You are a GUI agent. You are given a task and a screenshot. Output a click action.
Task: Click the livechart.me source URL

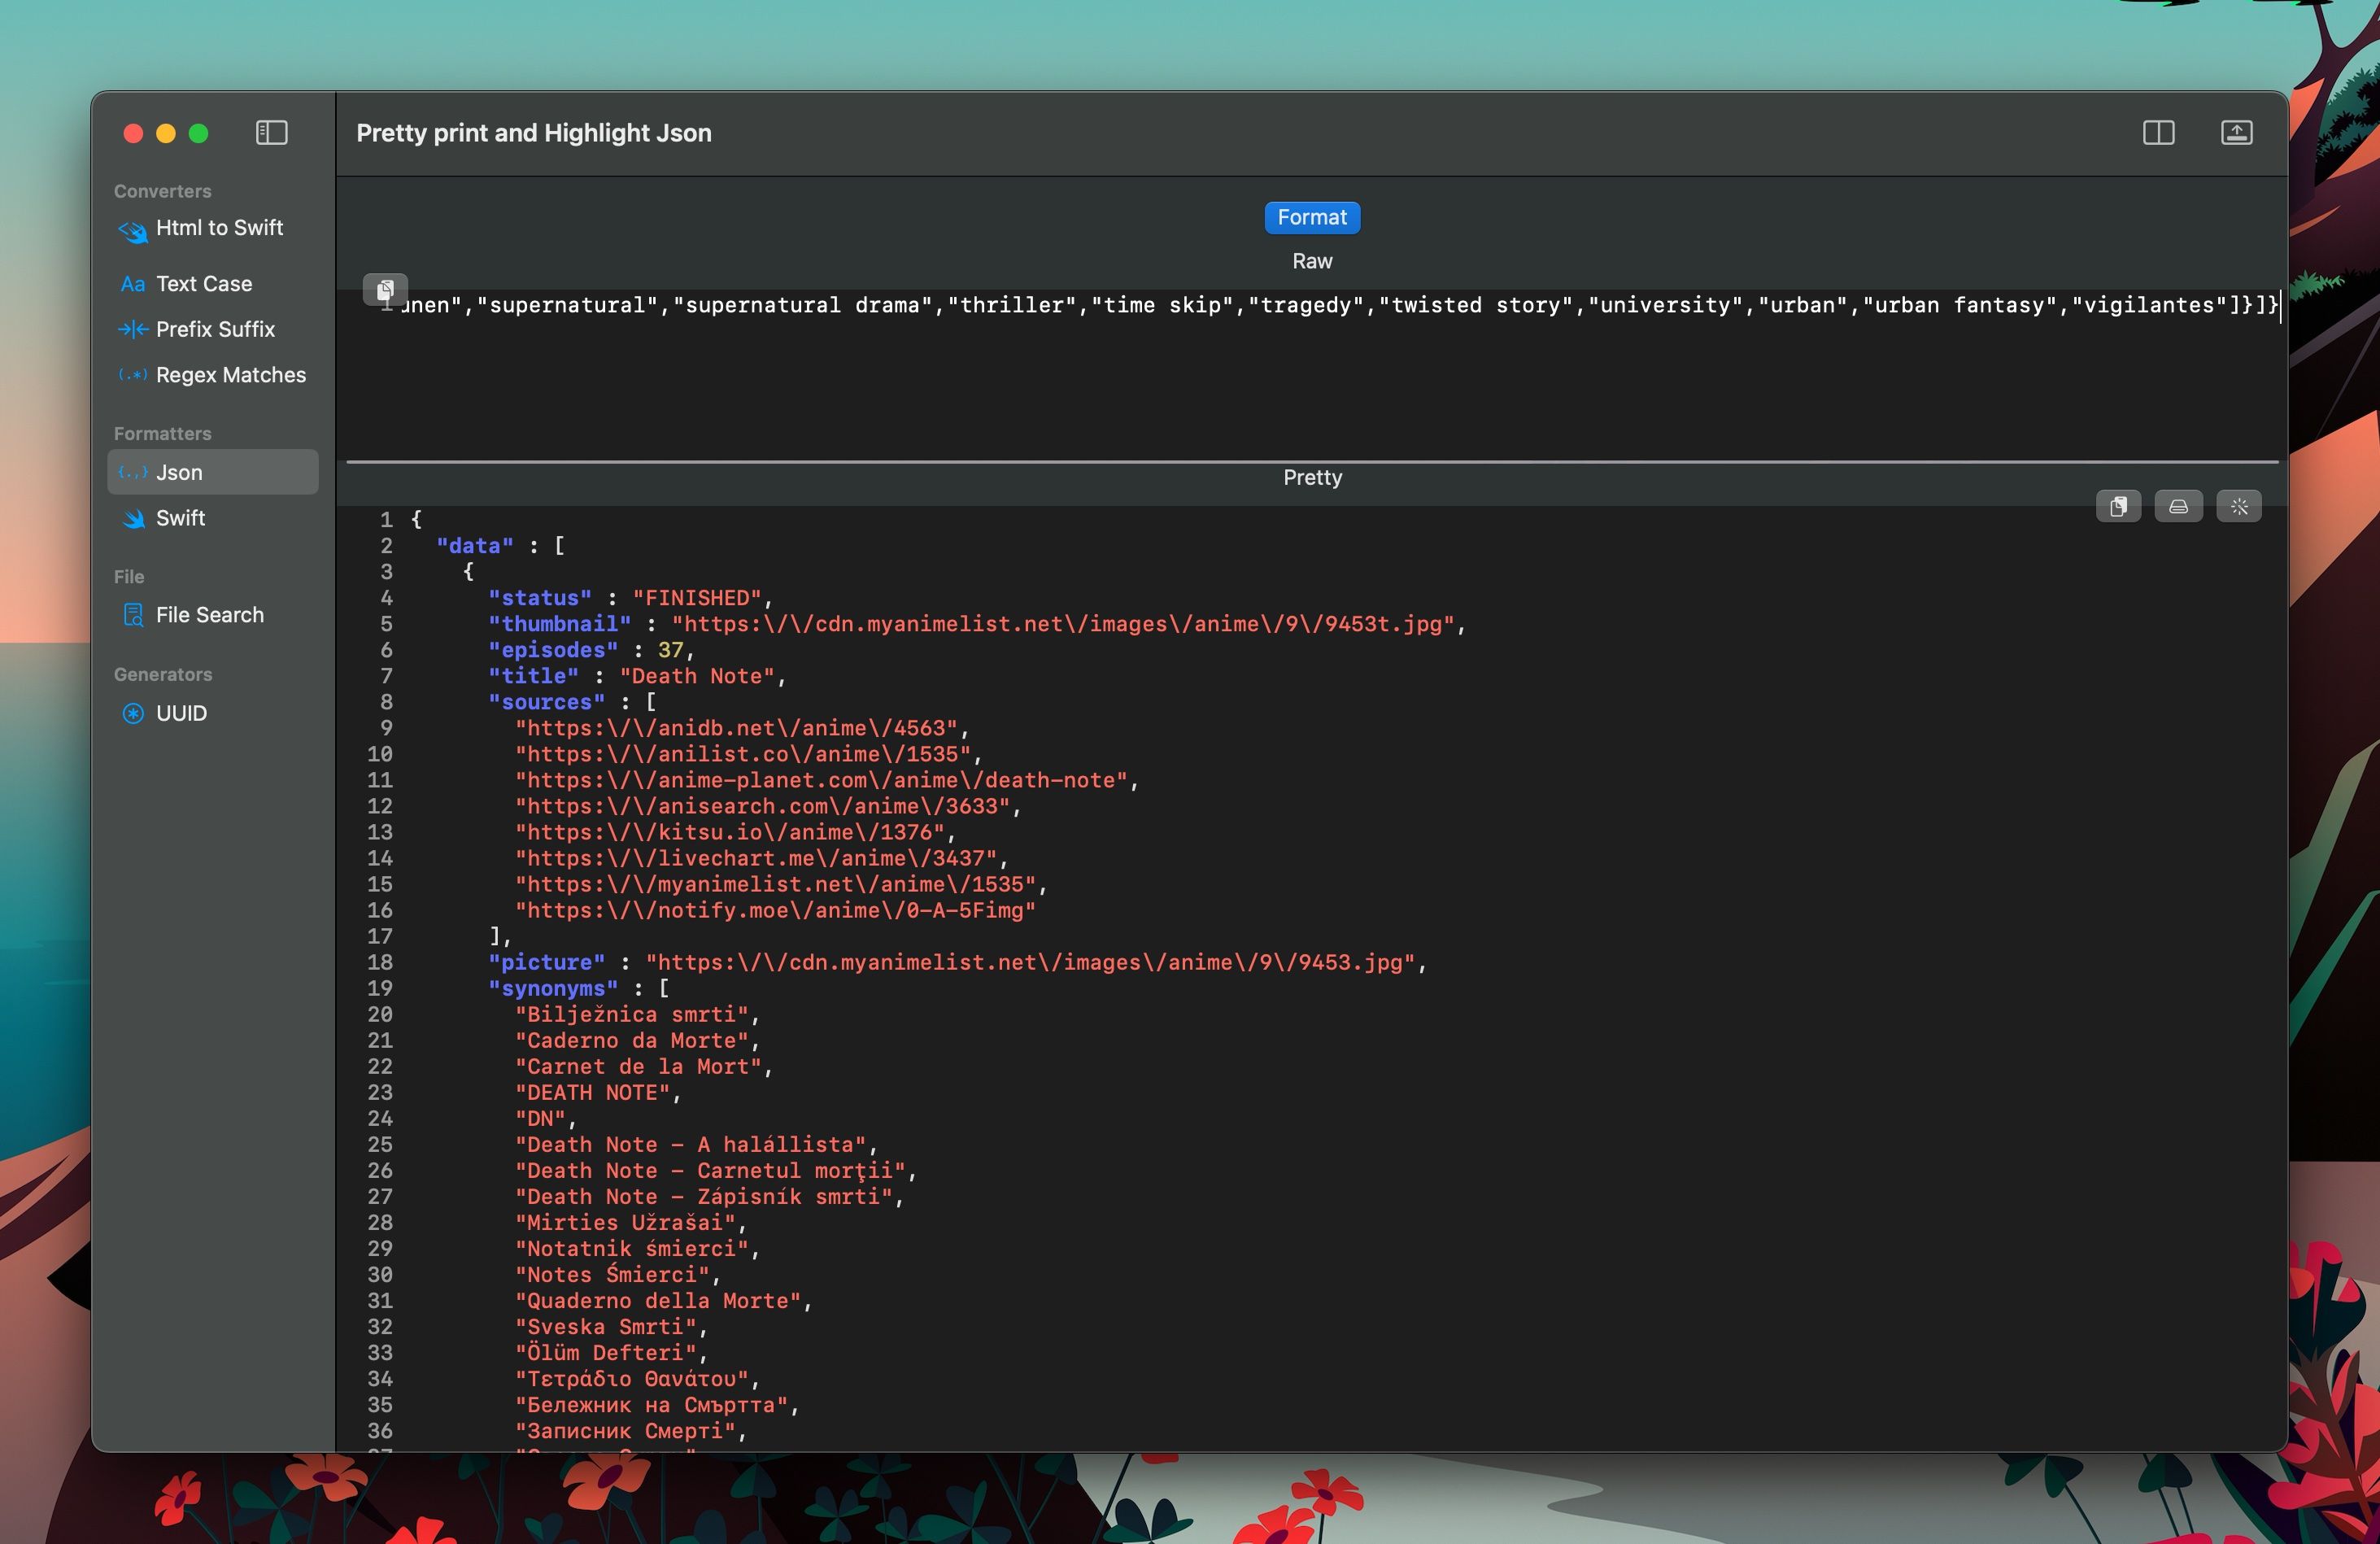click(755, 858)
